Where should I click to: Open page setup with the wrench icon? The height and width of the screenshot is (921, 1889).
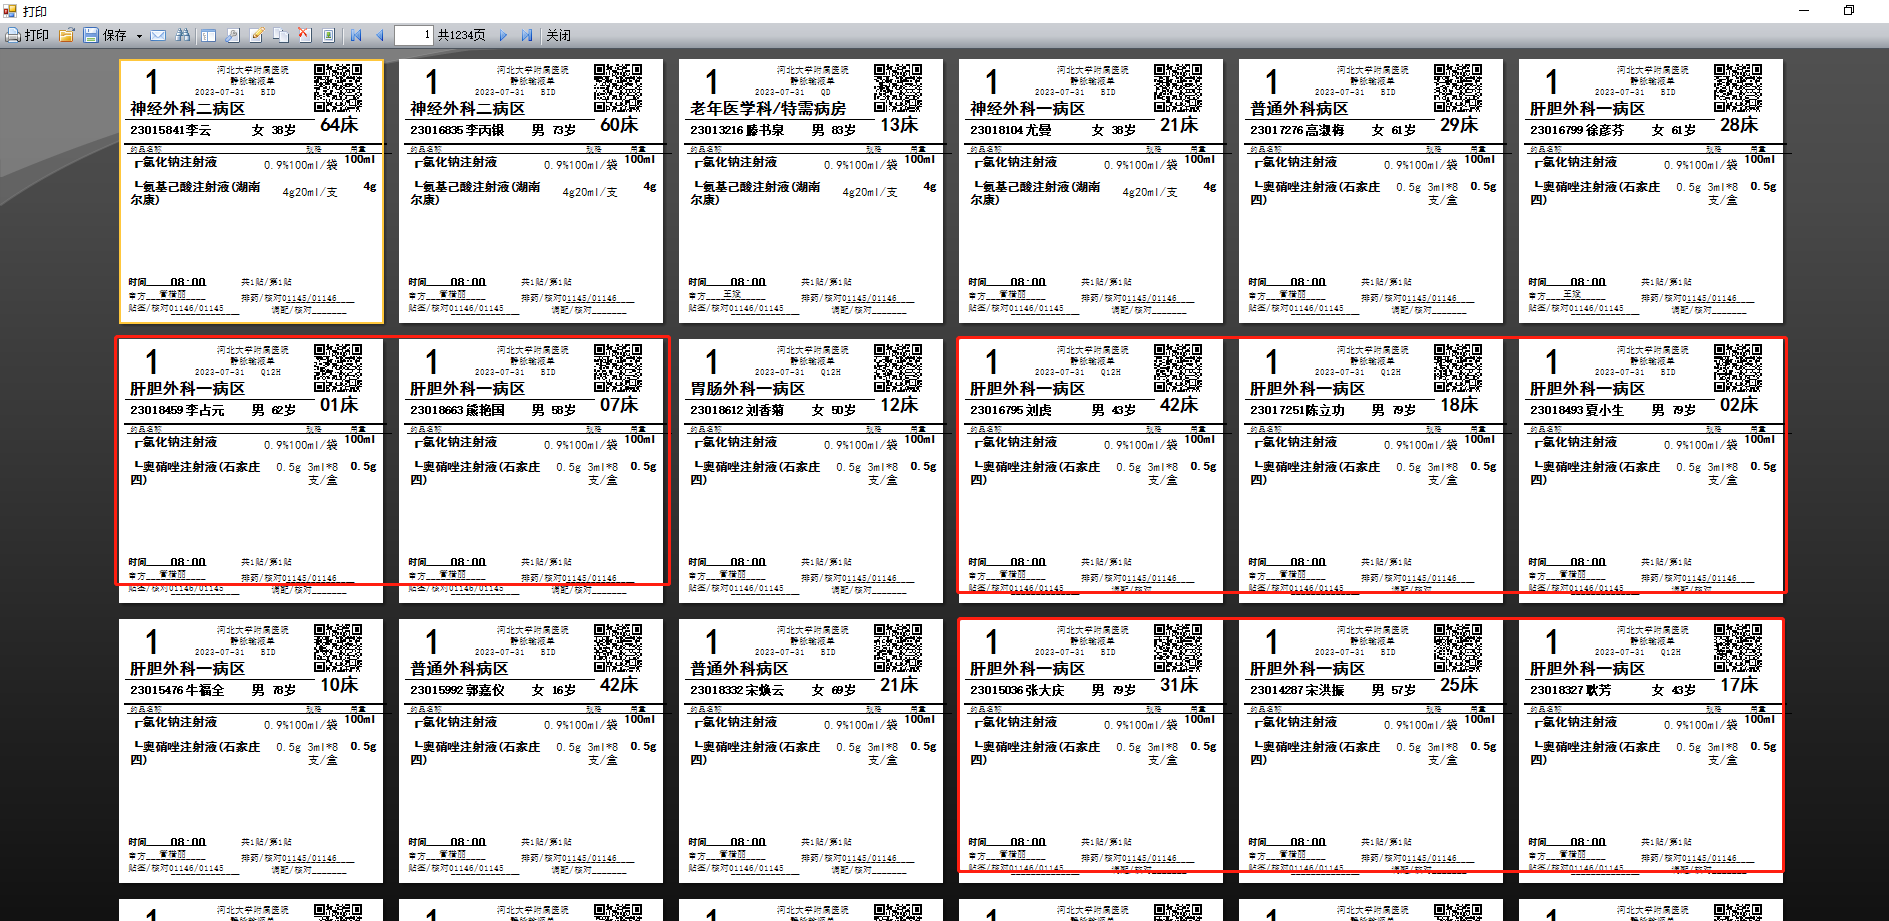[x=232, y=35]
